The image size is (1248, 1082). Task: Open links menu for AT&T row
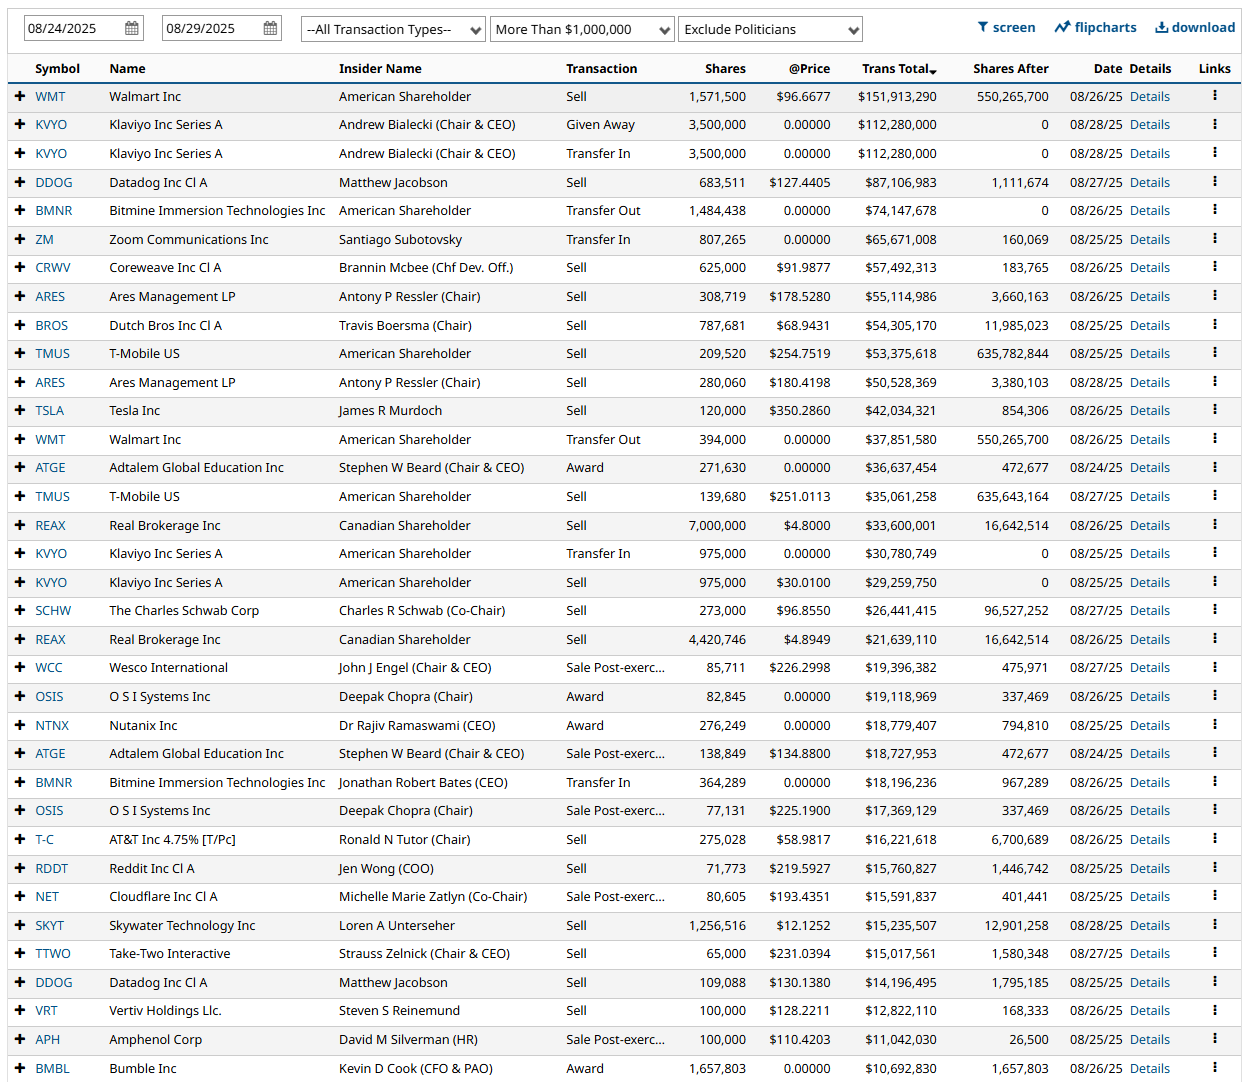coord(1215,839)
